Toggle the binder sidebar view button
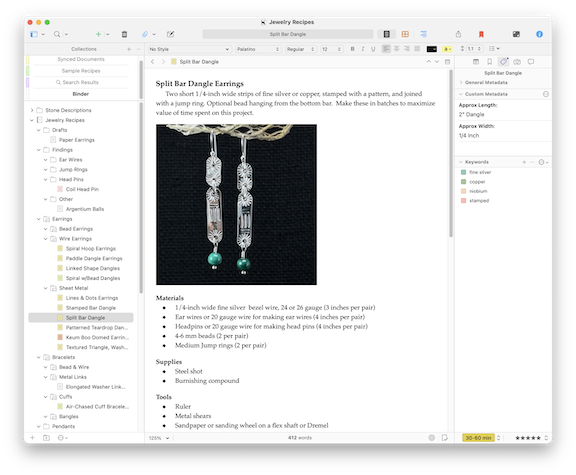 pos(34,34)
